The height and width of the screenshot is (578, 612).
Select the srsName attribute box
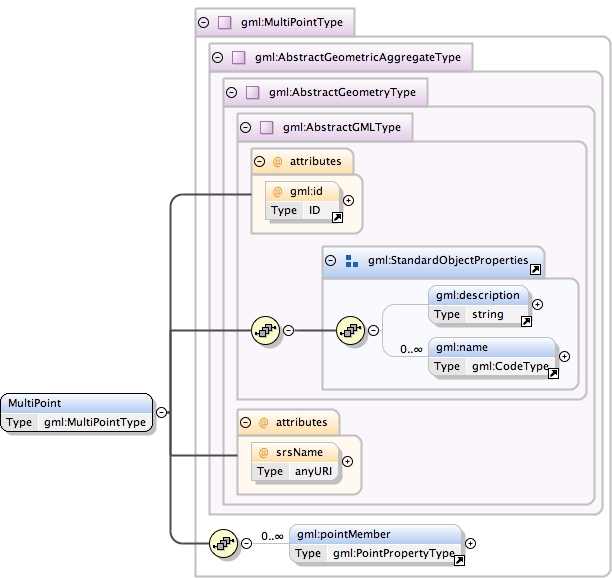[x=295, y=462]
